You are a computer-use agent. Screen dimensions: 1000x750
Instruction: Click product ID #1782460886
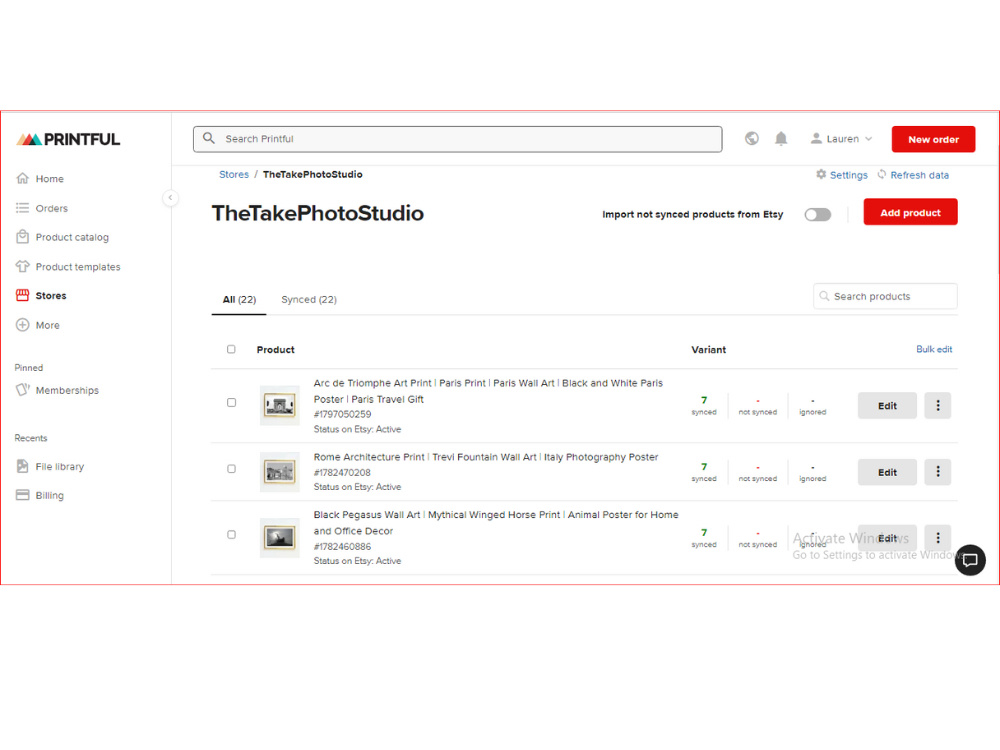point(342,547)
